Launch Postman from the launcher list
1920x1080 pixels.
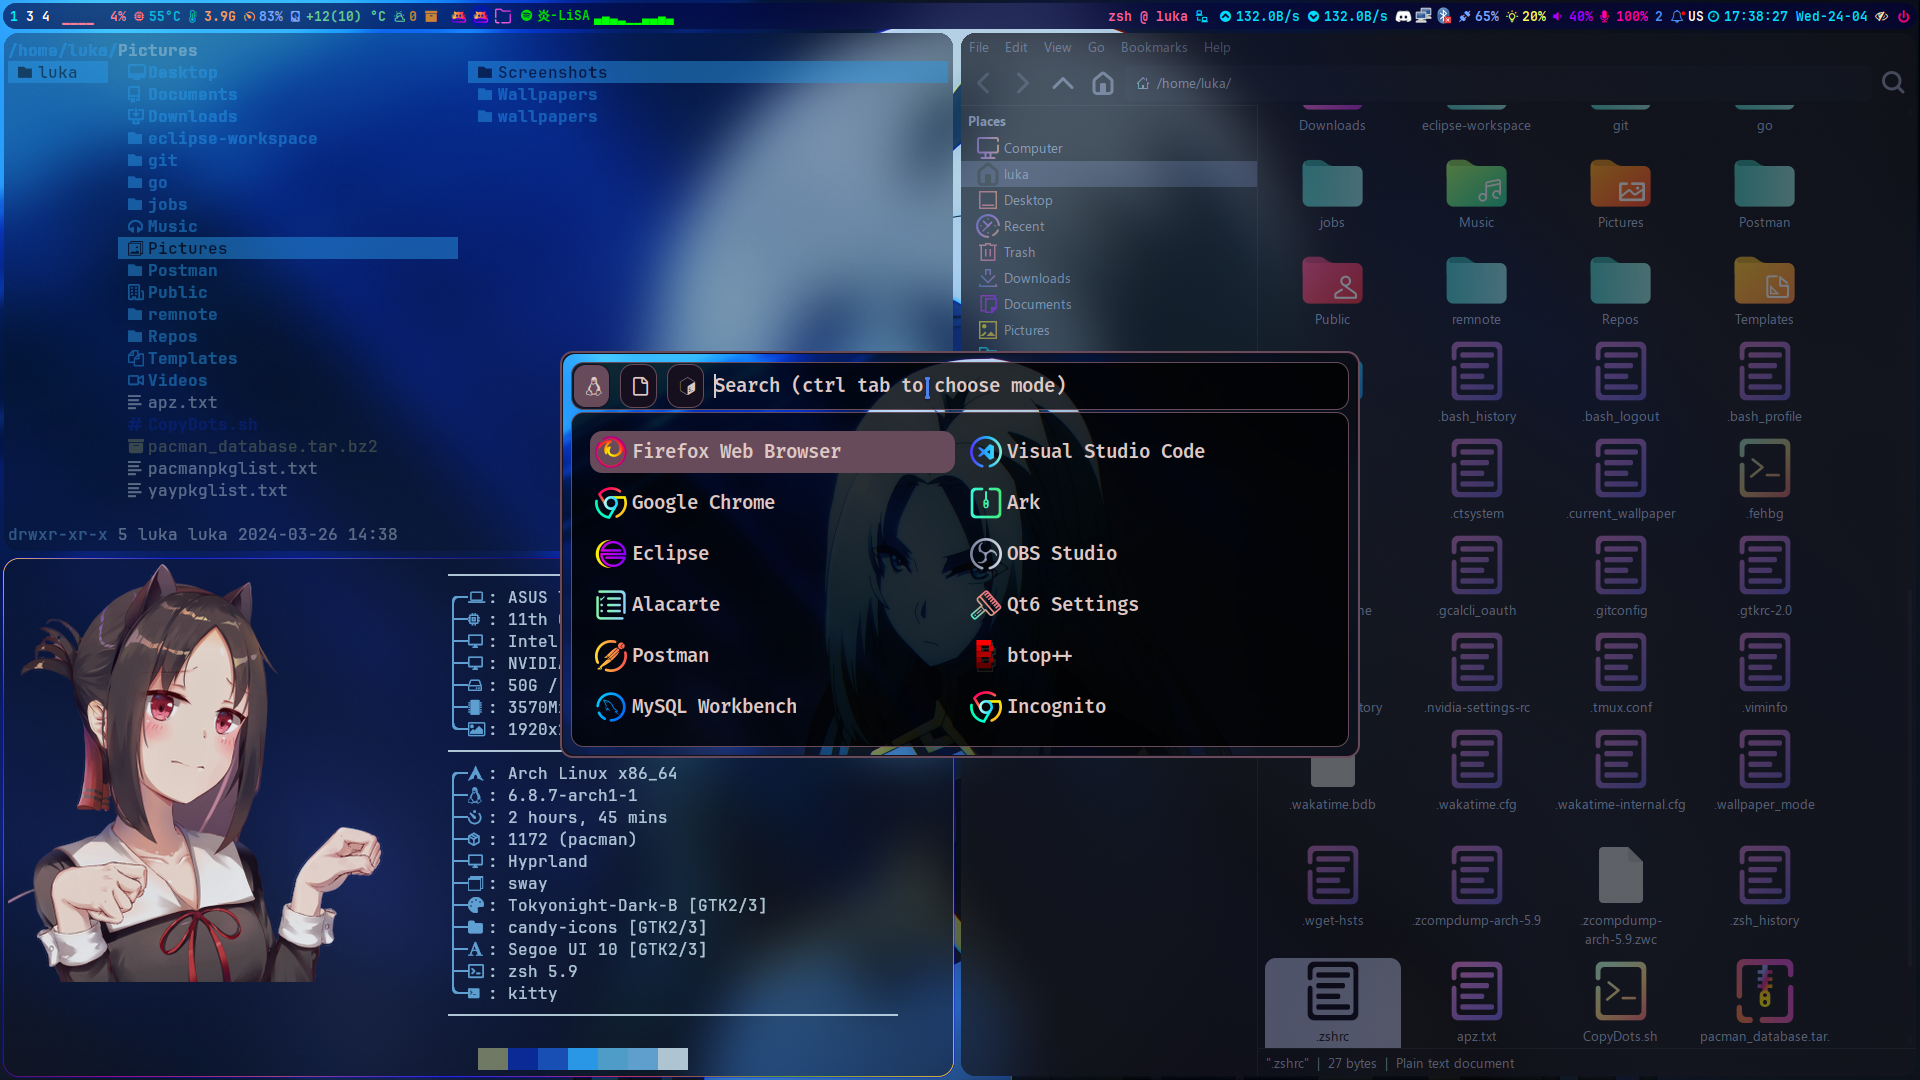tap(772, 656)
